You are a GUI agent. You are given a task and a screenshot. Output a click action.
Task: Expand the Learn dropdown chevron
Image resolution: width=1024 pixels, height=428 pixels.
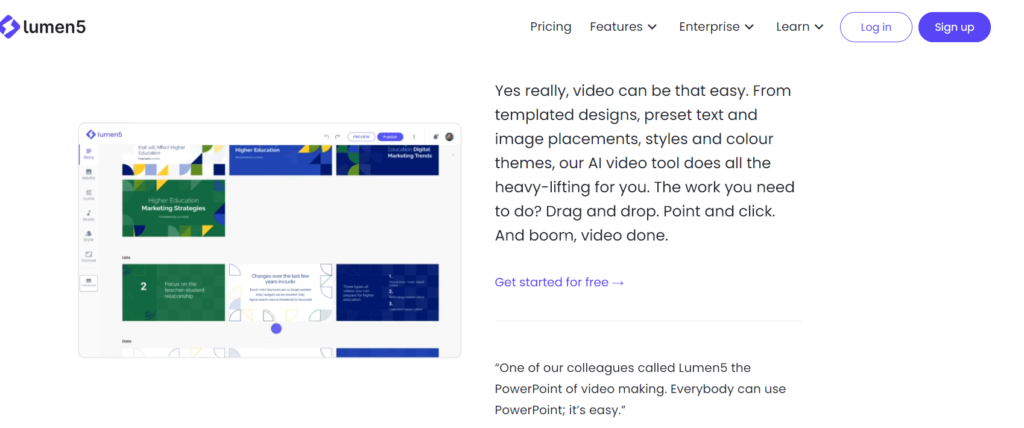(819, 27)
